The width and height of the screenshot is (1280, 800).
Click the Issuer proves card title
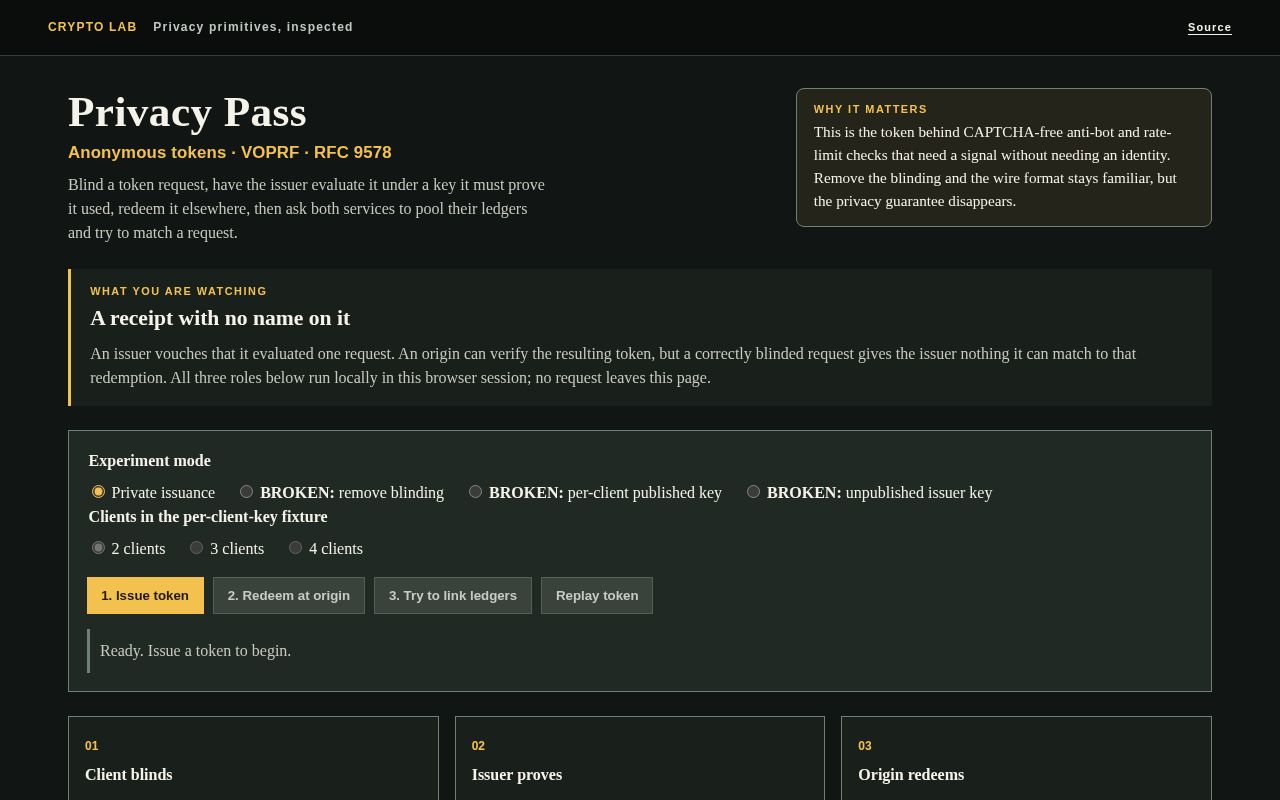coord(517,775)
